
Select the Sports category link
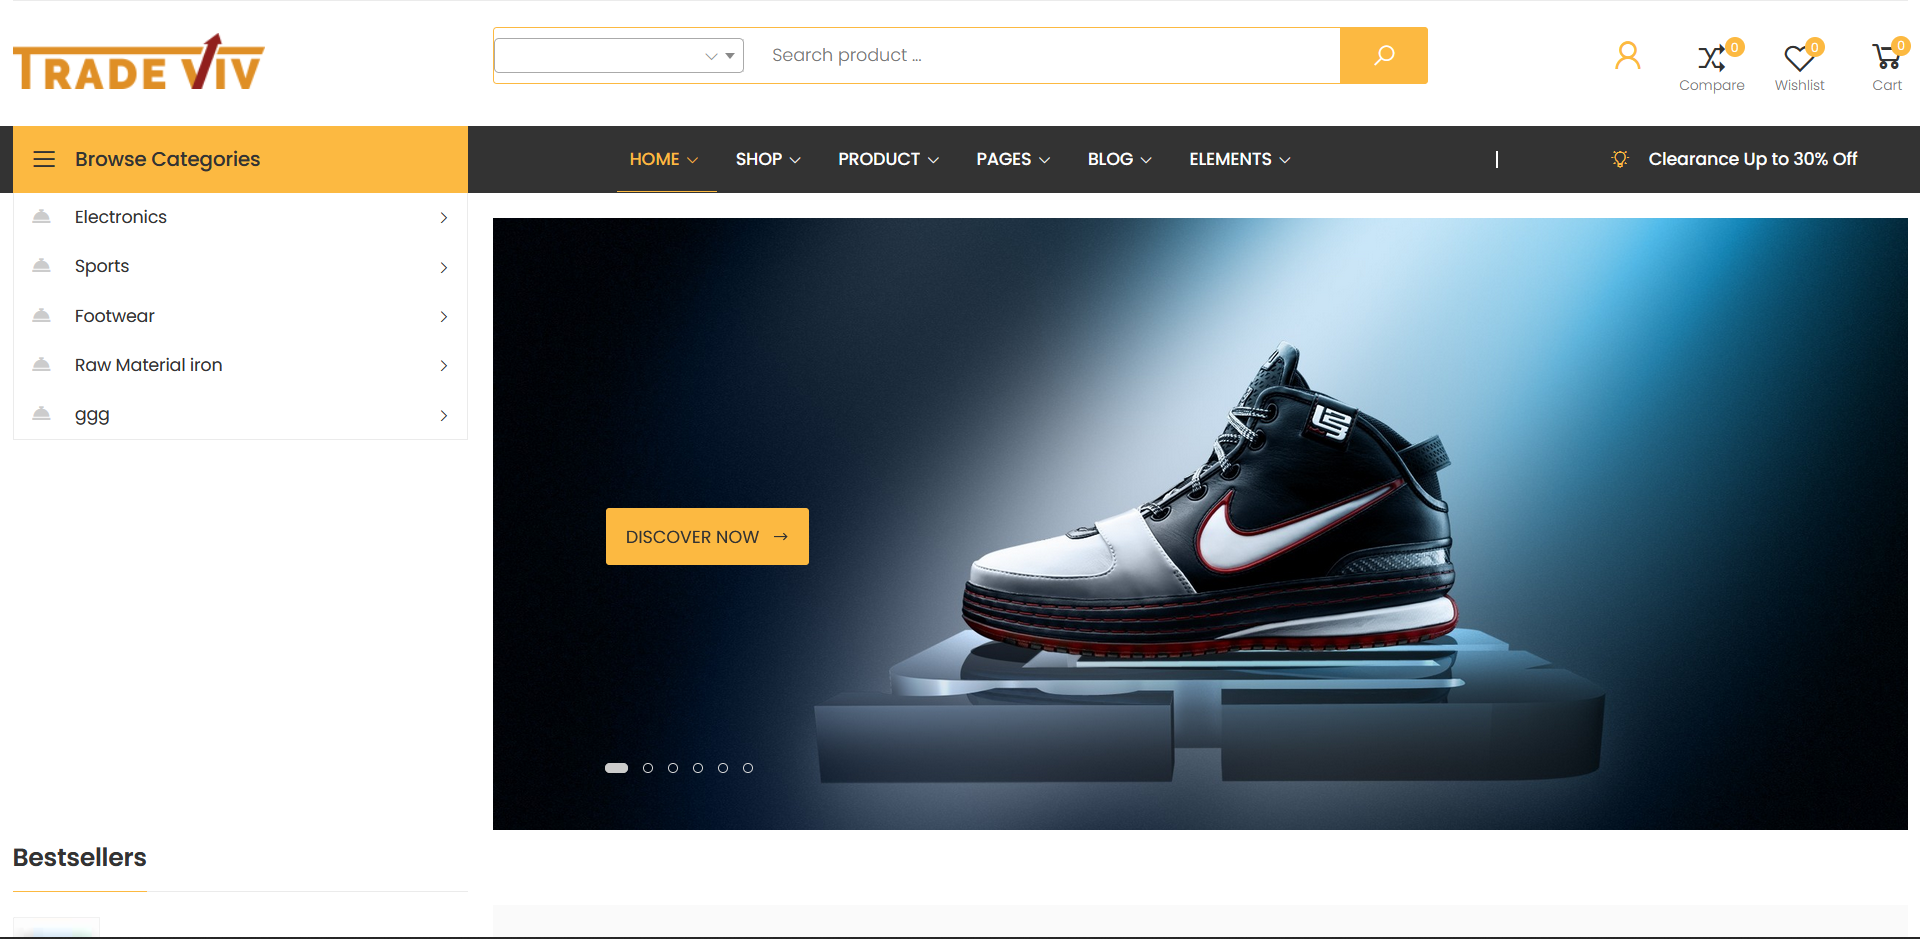tap(102, 266)
